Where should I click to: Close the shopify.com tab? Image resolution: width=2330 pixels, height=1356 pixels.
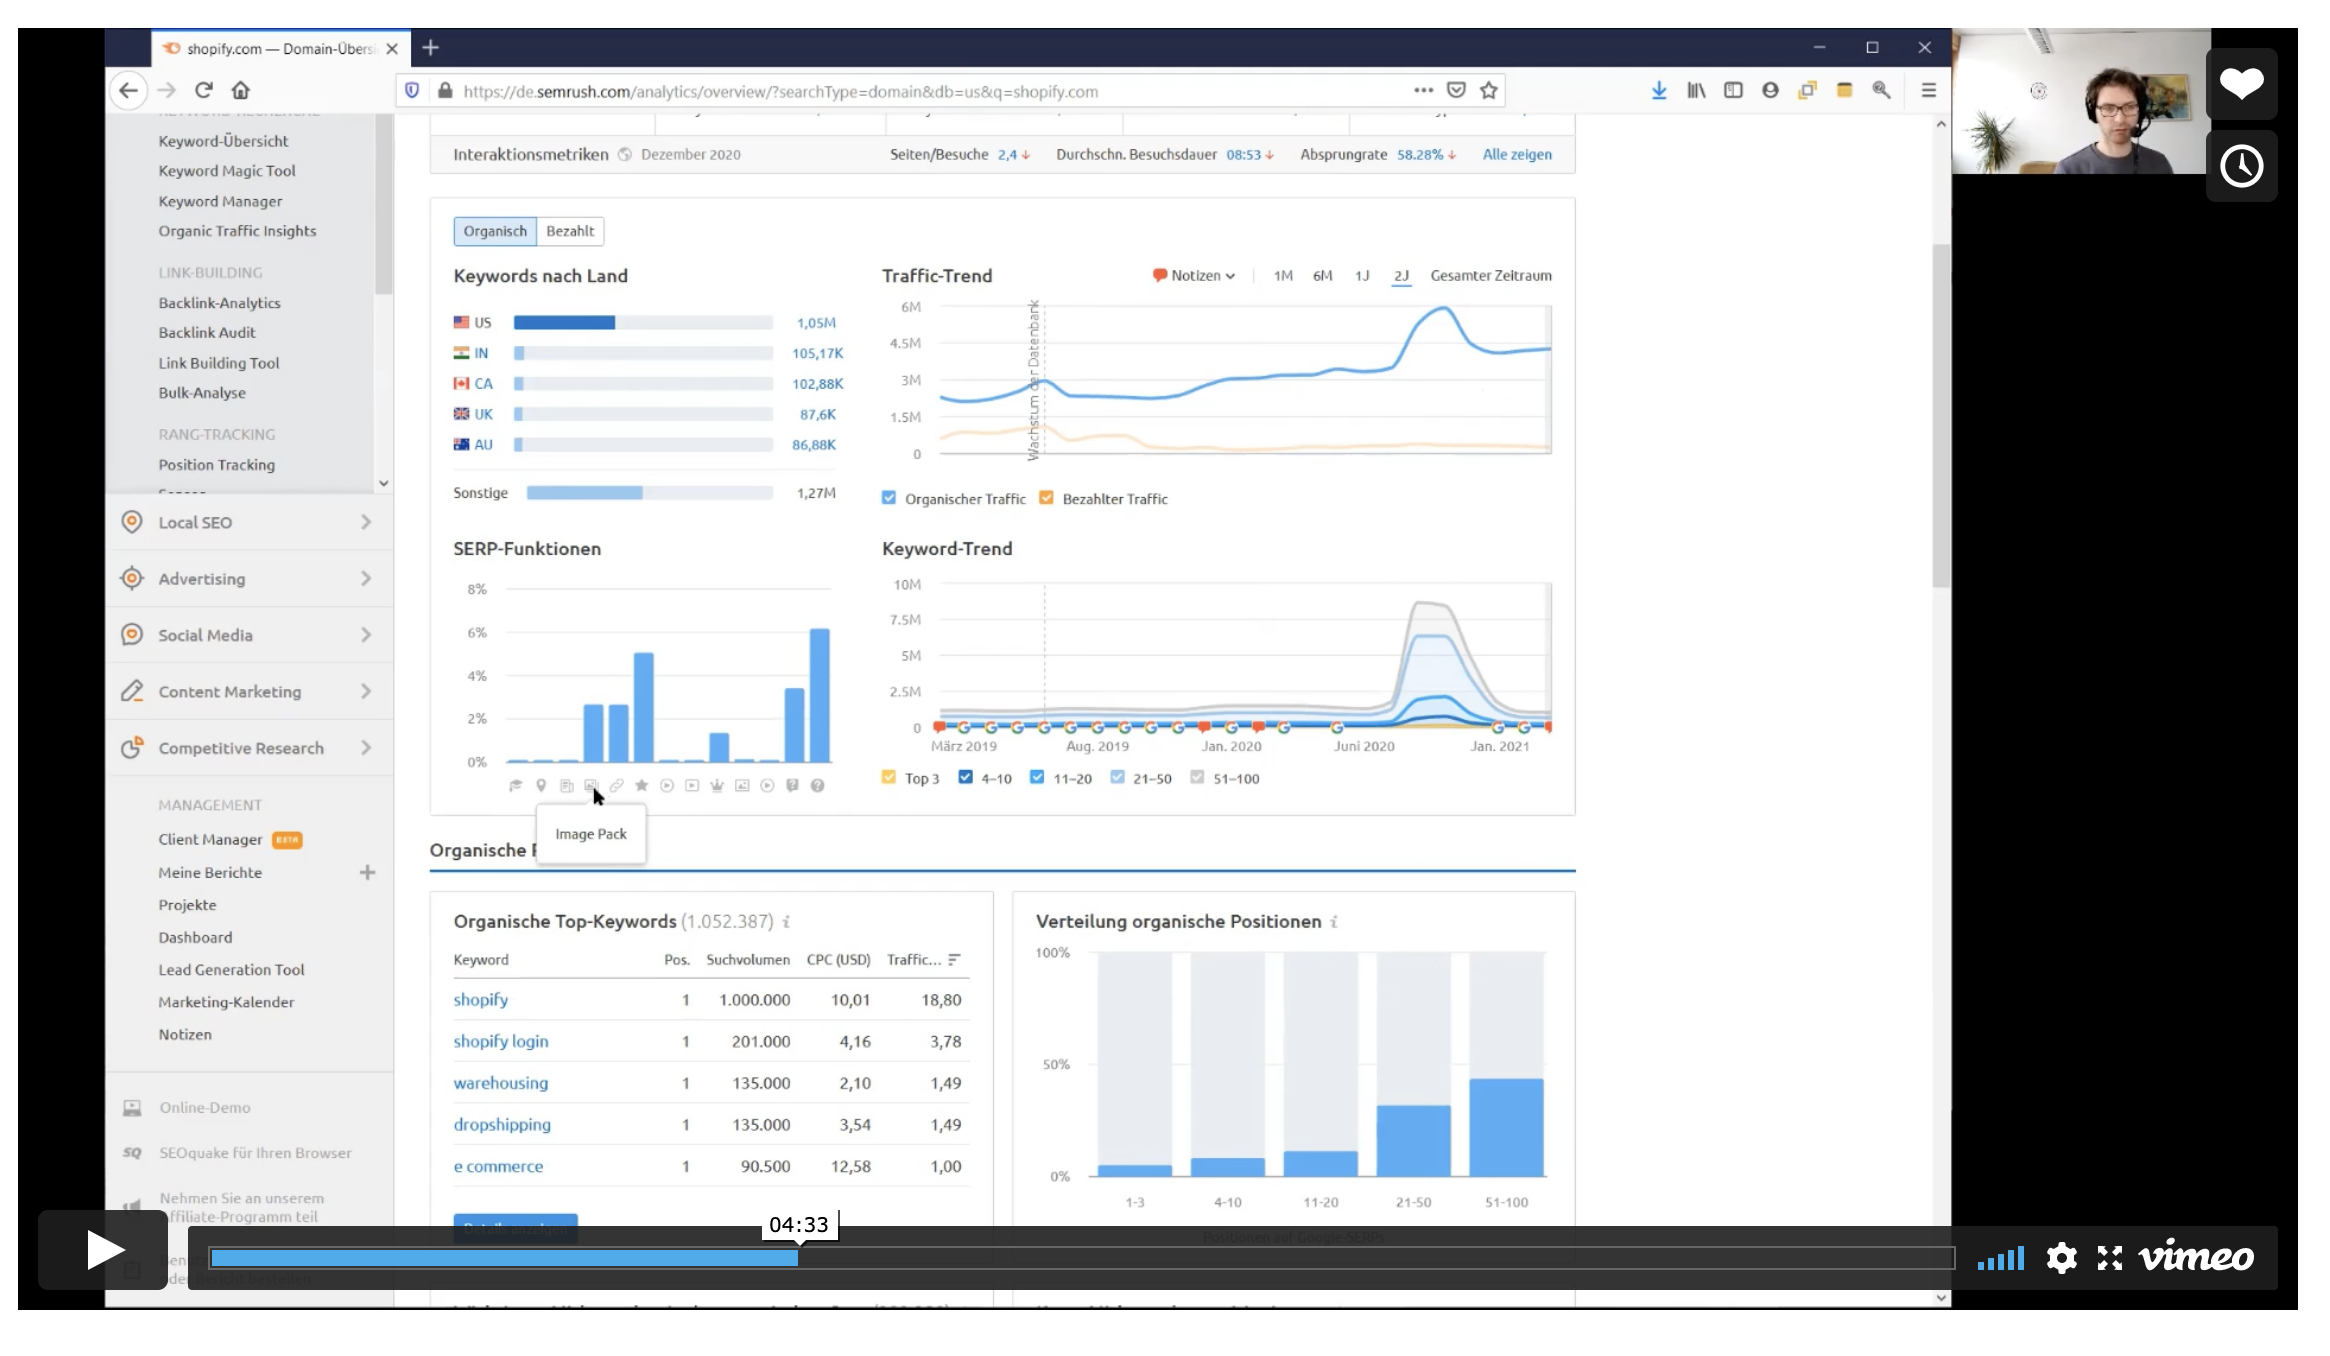click(x=392, y=48)
